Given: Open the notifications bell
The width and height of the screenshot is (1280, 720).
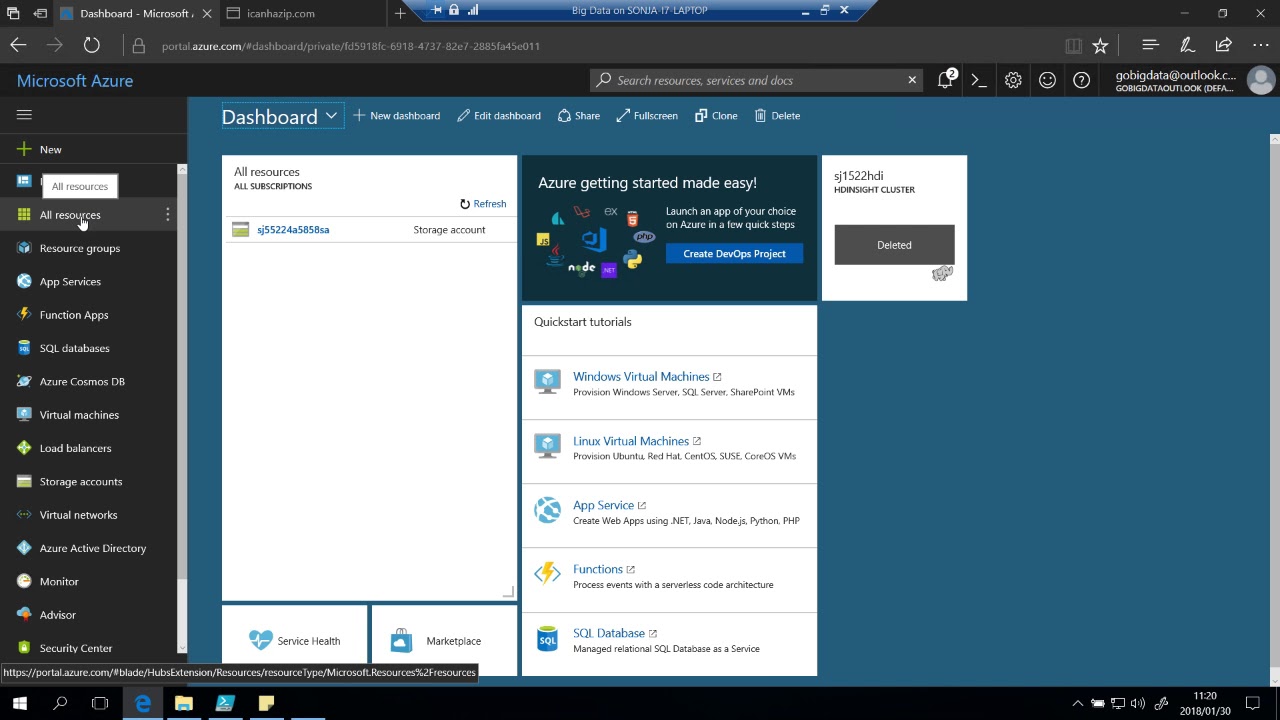Looking at the screenshot, I should pos(945,80).
